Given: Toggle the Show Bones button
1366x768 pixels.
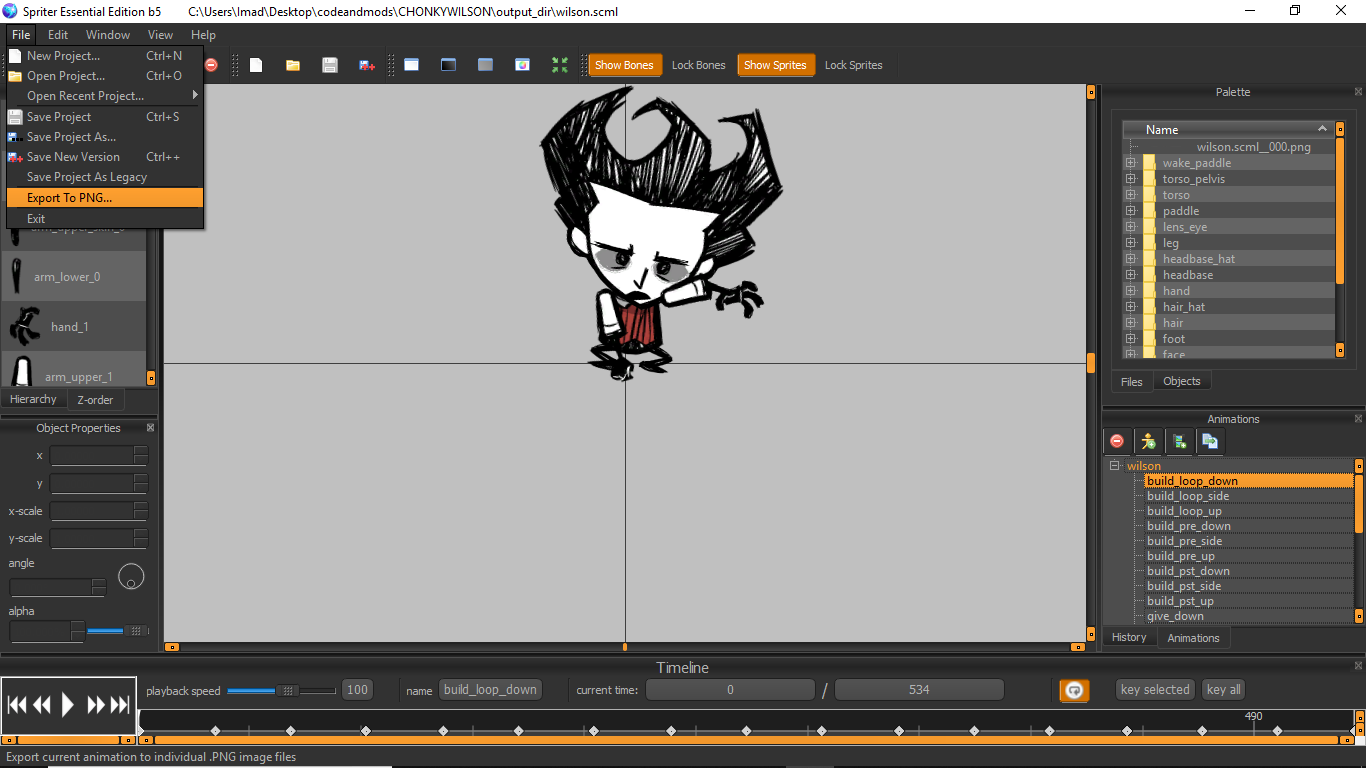Looking at the screenshot, I should pos(624,65).
